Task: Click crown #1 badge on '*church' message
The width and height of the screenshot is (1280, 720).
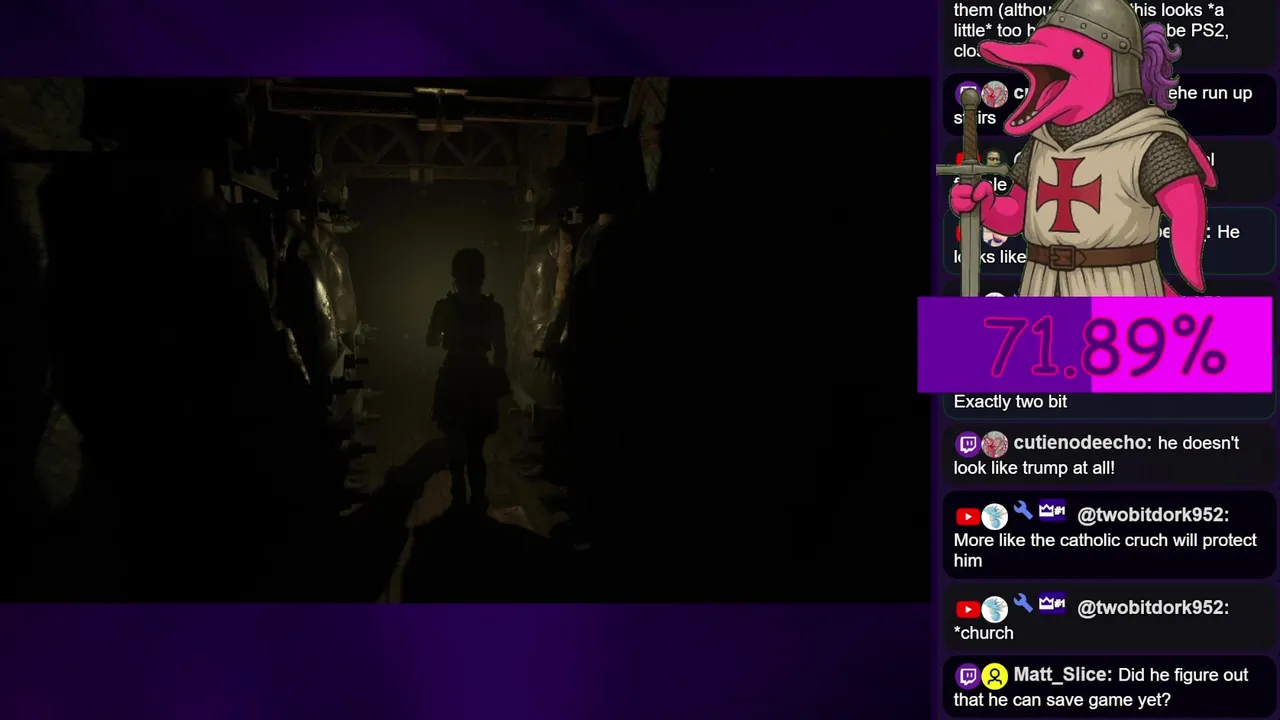Action: click(x=1052, y=603)
